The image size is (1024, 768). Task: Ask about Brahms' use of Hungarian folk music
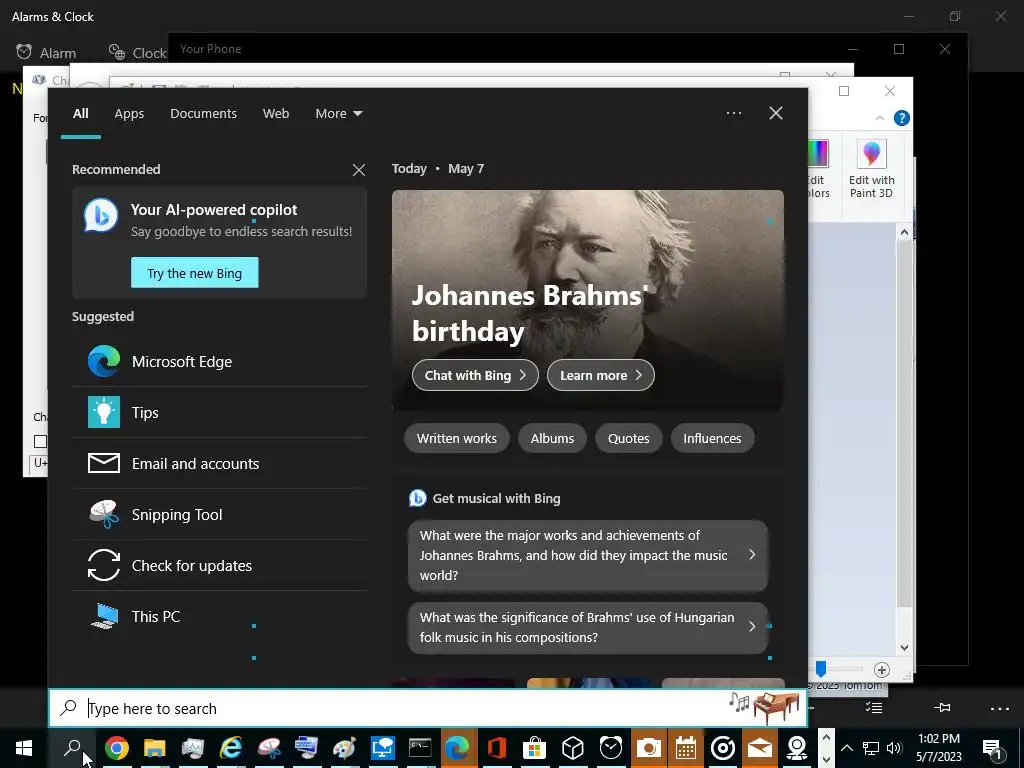click(588, 628)
